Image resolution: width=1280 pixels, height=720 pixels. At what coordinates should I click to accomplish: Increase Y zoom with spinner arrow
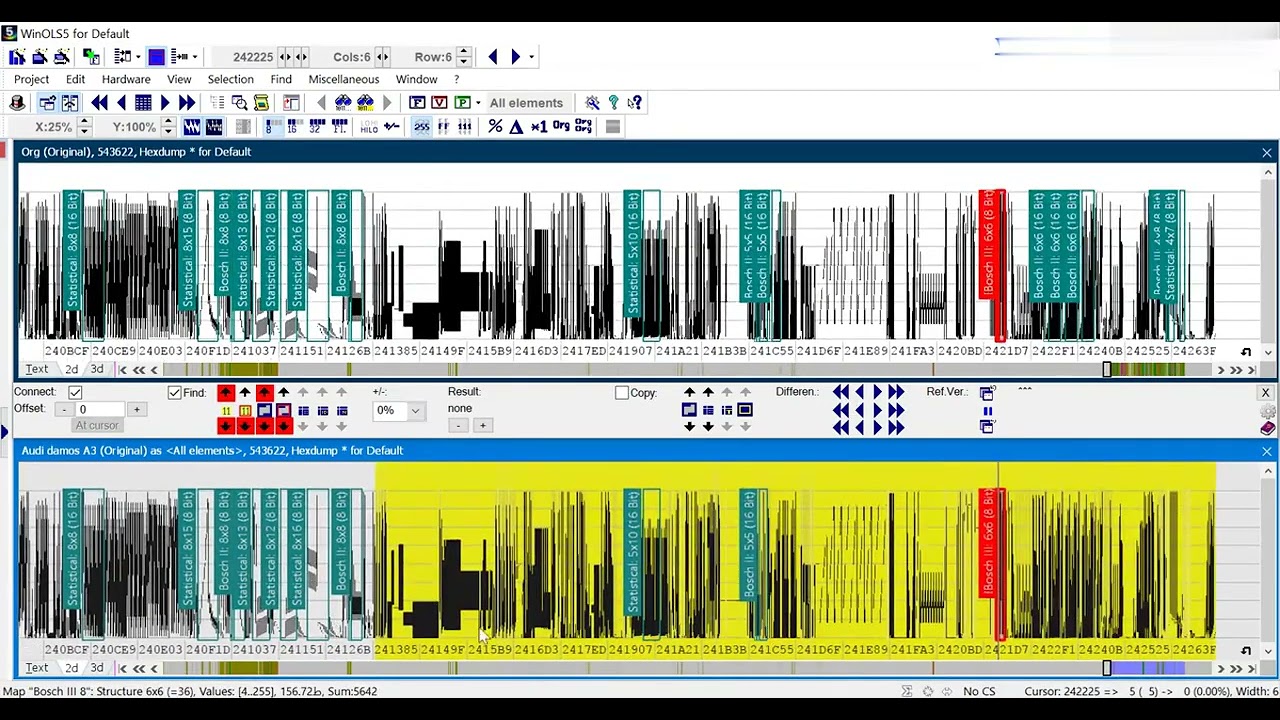[x=167, y=122]
